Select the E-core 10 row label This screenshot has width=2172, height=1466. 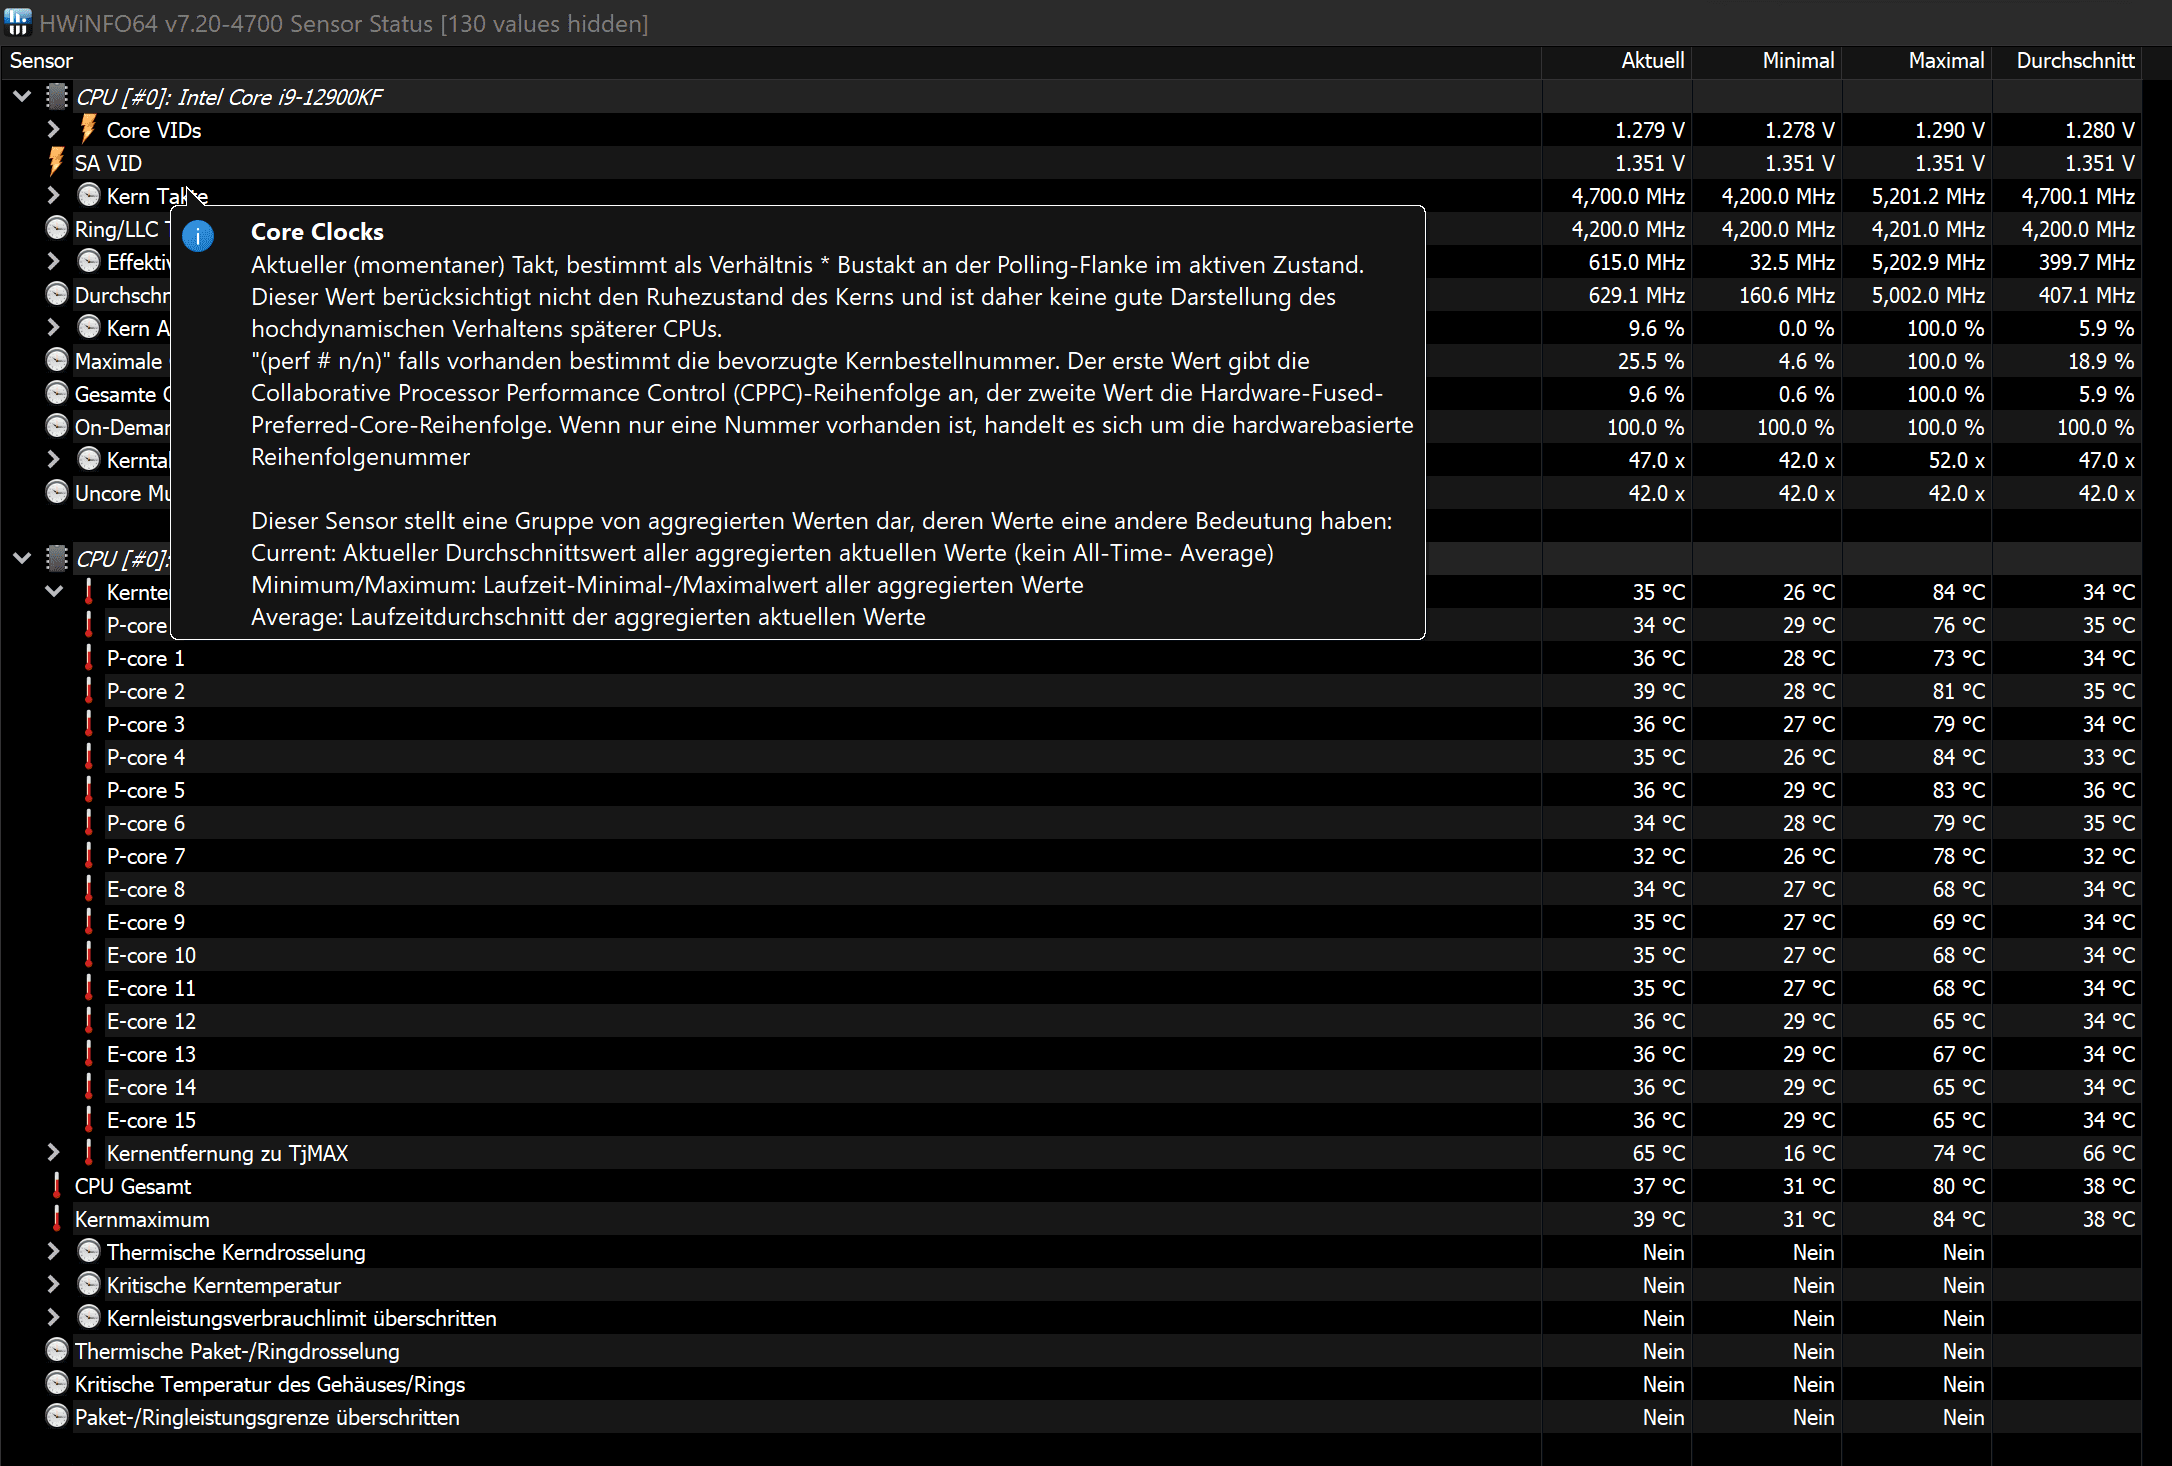[151, 955]
